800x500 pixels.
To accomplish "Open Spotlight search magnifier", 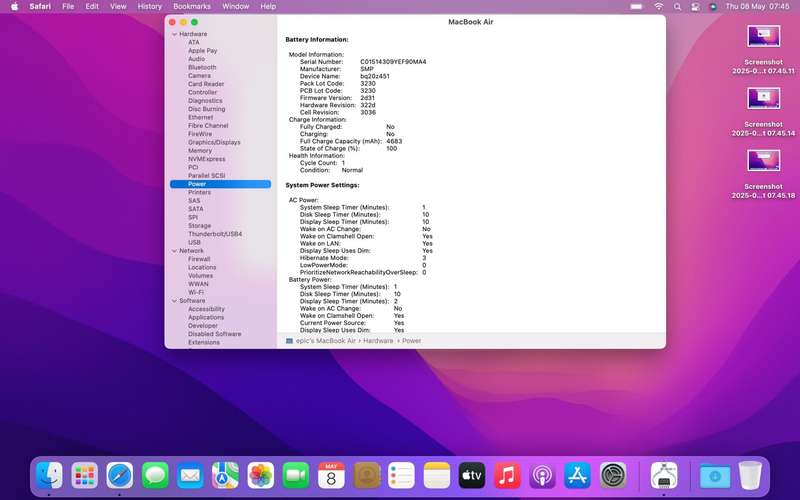I will click(x=677, y=7).
